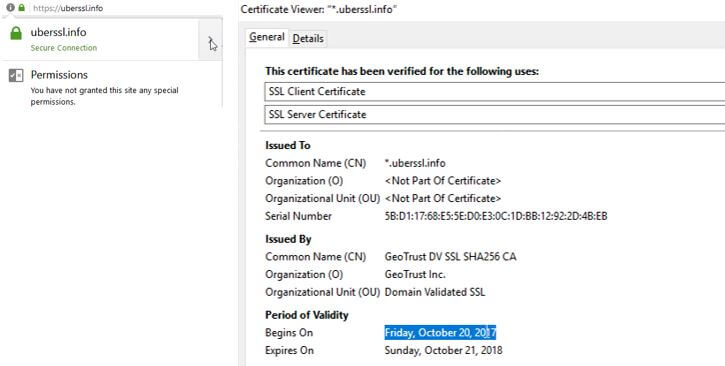Viewport: 725px width, 366px height.
Task: Click the site information icon in address bar
Action: (x=10, y=7)
